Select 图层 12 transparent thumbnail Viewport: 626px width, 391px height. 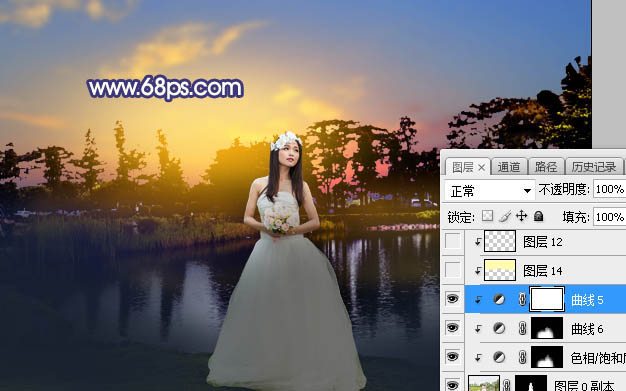coord(500,241)
